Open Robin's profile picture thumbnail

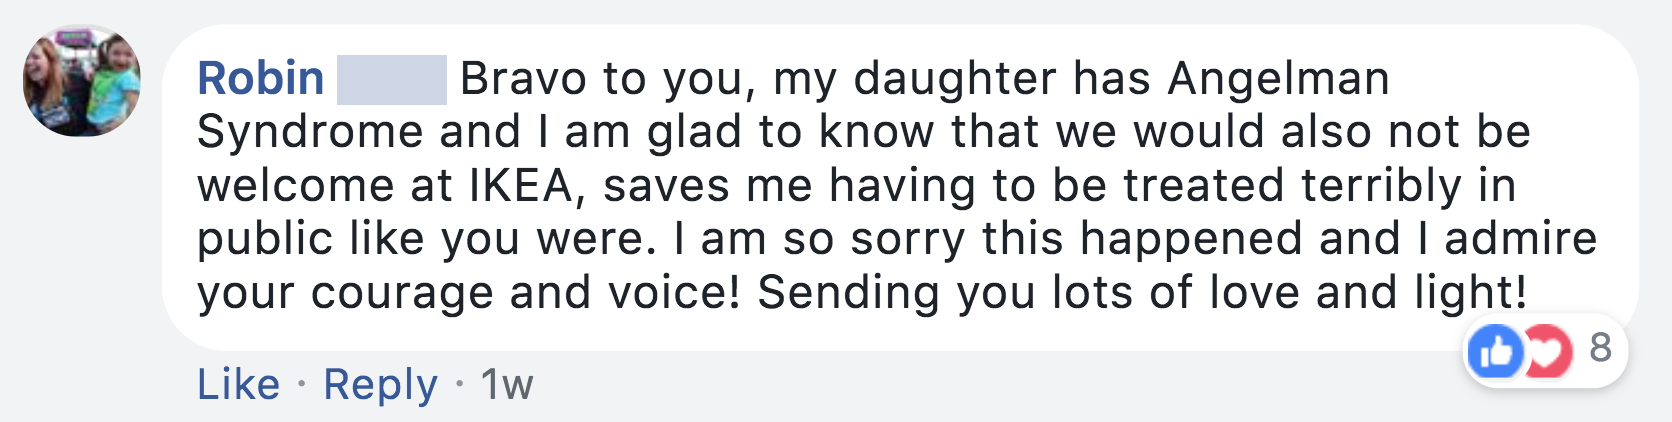tap(82, 80)
